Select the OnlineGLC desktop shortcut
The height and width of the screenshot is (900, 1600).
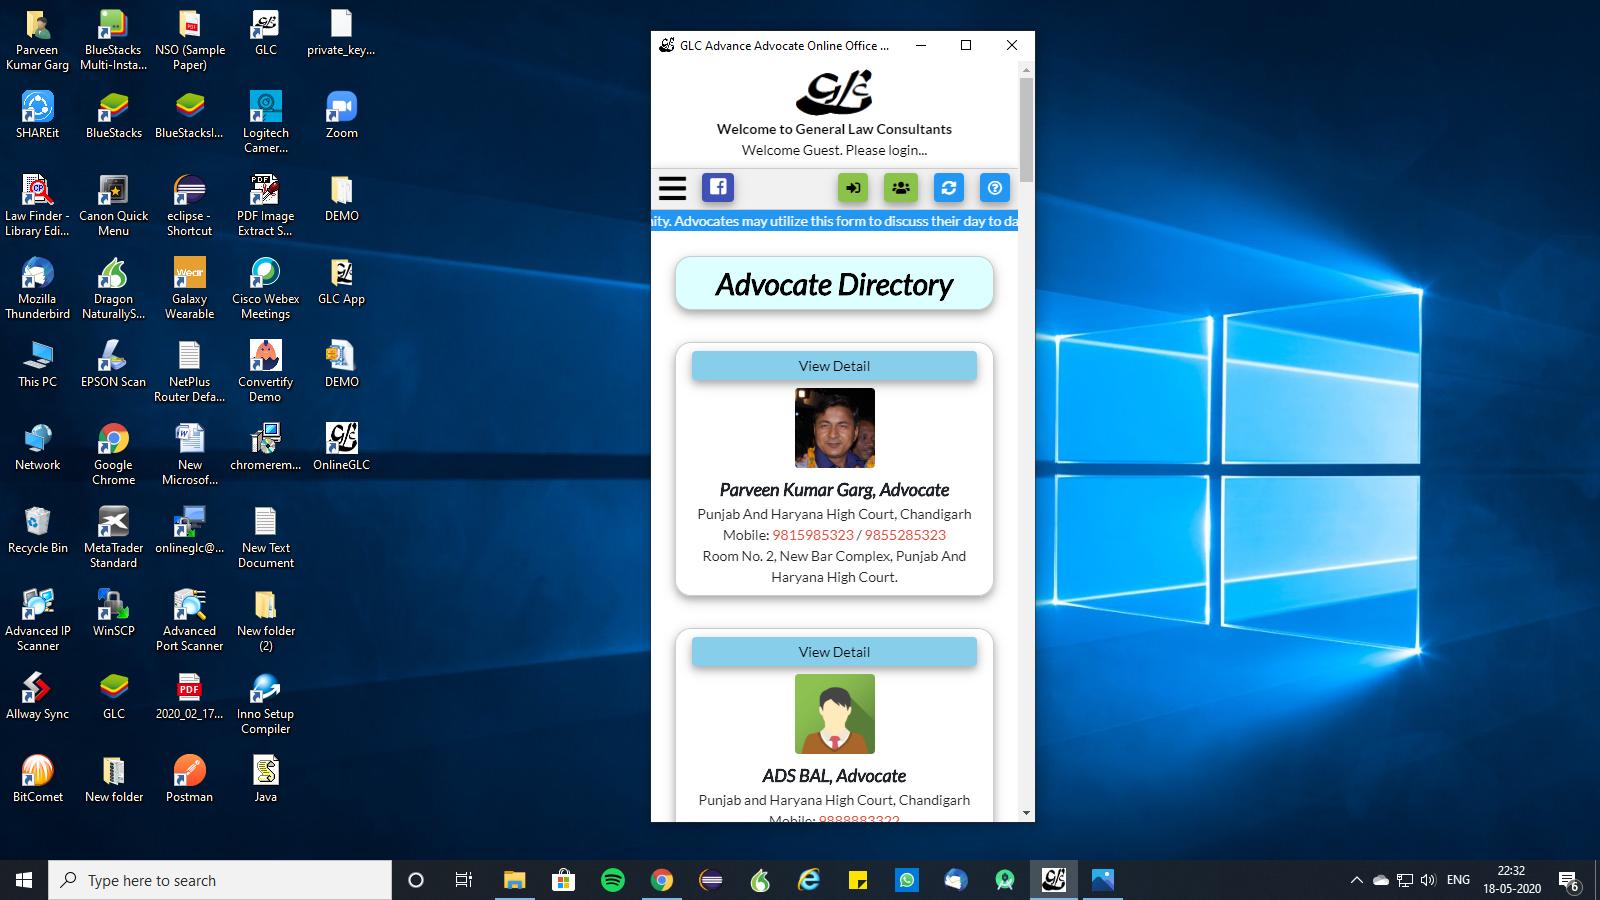click(341, 446)
